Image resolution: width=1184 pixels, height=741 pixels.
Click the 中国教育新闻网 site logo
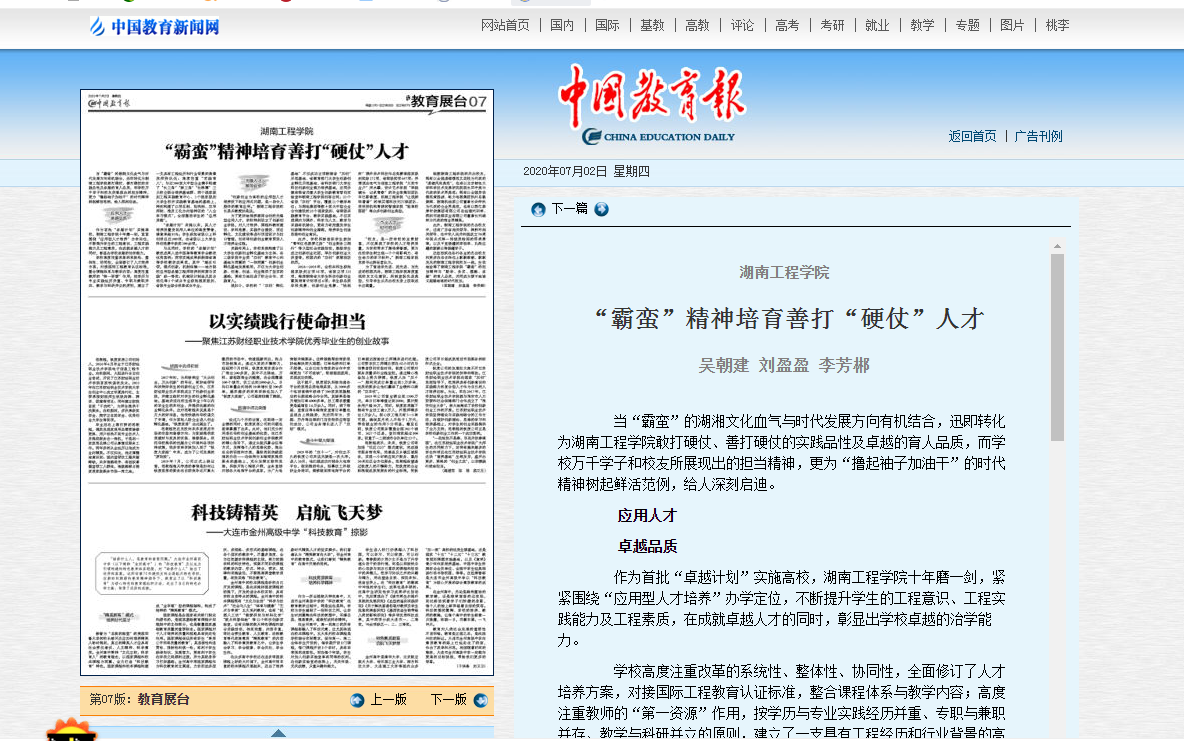click(x=154, y=27)
